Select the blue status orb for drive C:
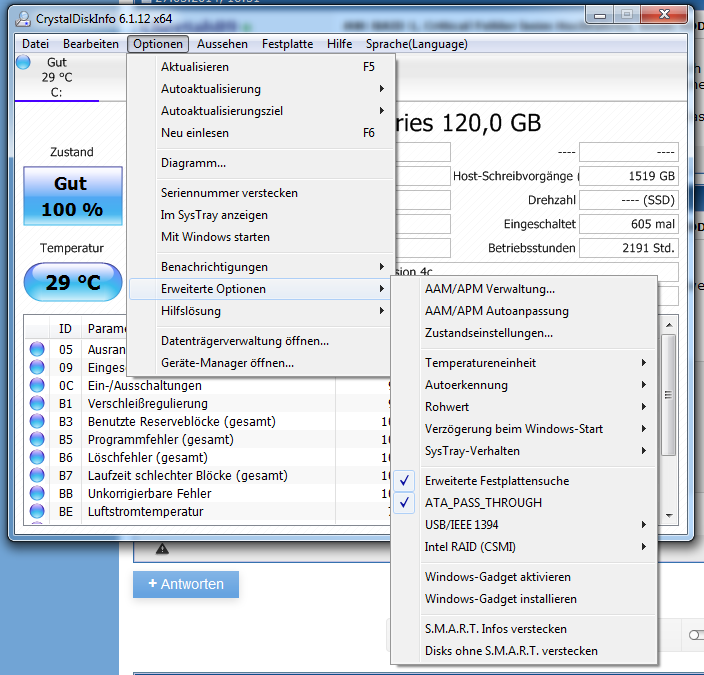The width and height of the screenshot is (704, 675). [x=23, y=62]
